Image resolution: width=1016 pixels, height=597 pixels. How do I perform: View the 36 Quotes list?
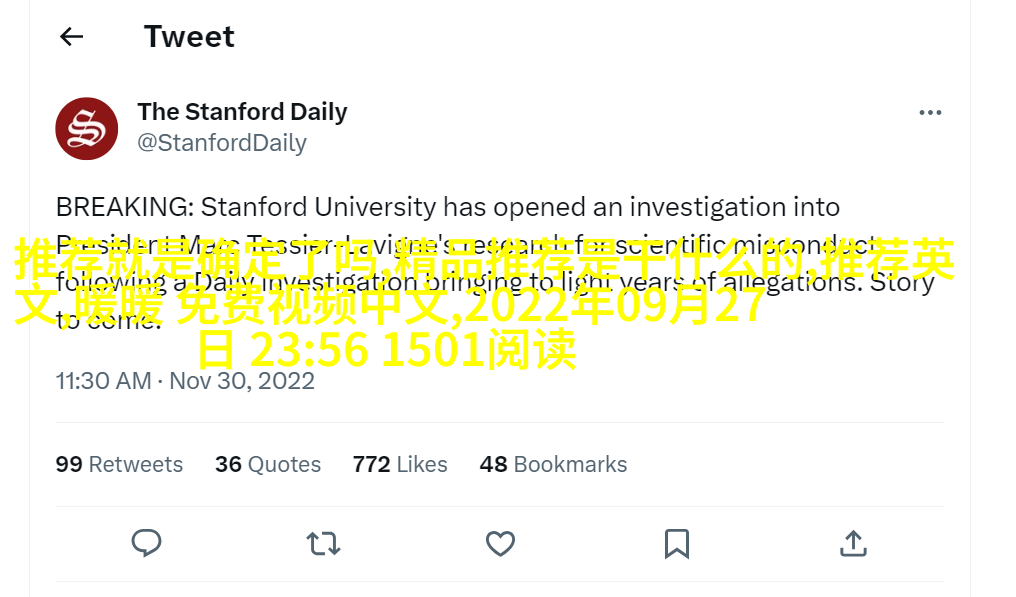tap(268, 464)
